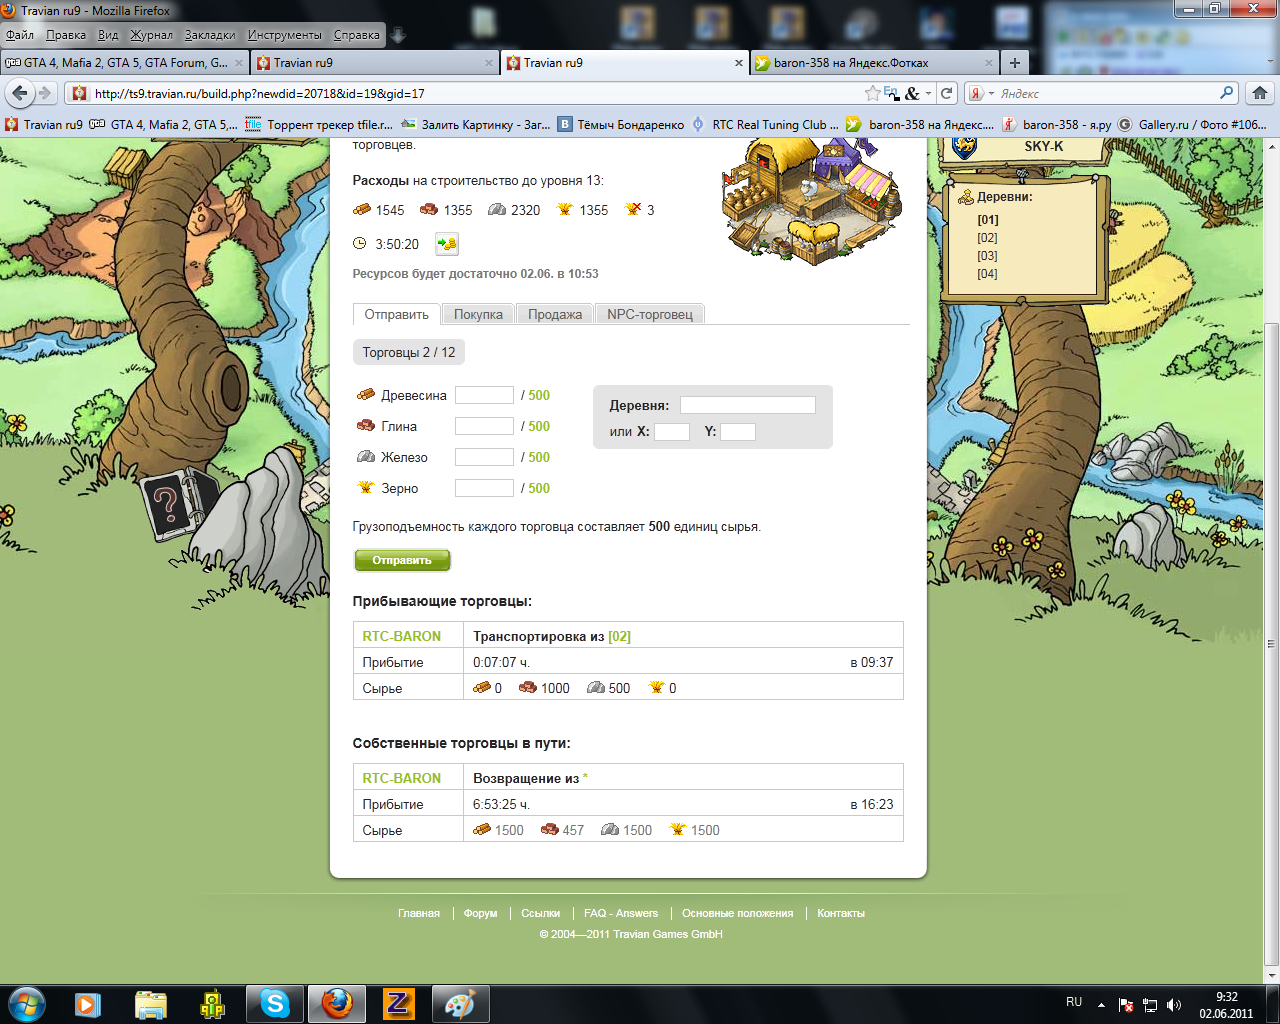Reload the page with the refresh icon
Image resolution: width=1280 pixels, height=1024 pixels.
point(946,93)
